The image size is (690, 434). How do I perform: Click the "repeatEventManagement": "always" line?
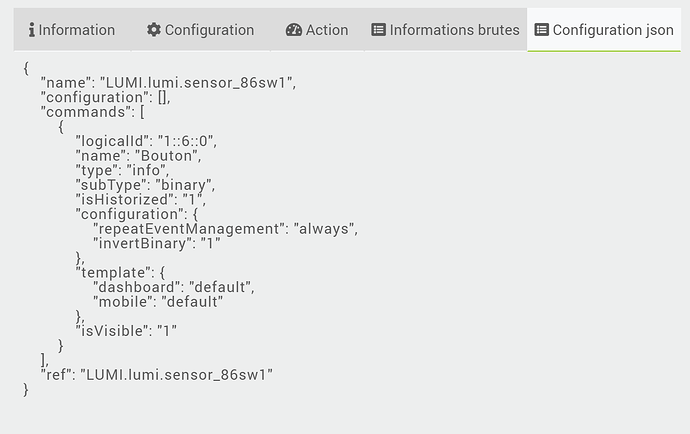click(x=225, y=229)
